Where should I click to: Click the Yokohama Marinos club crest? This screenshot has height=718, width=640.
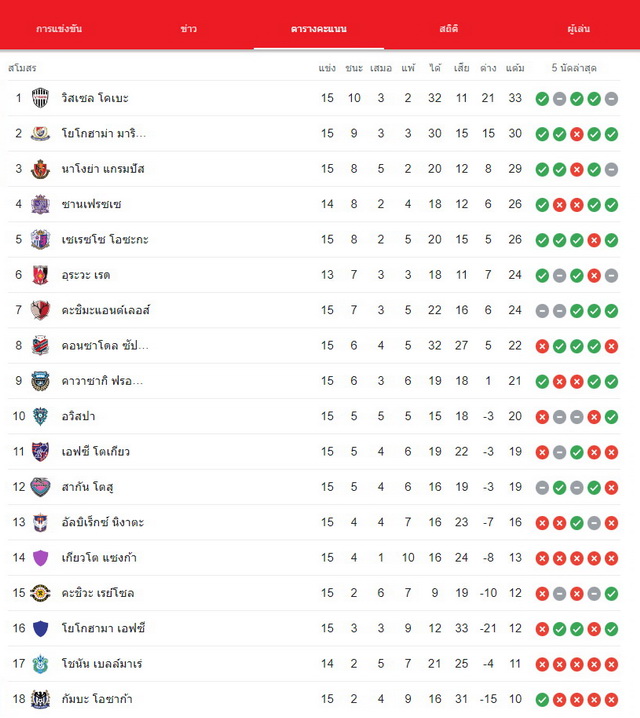40,133
